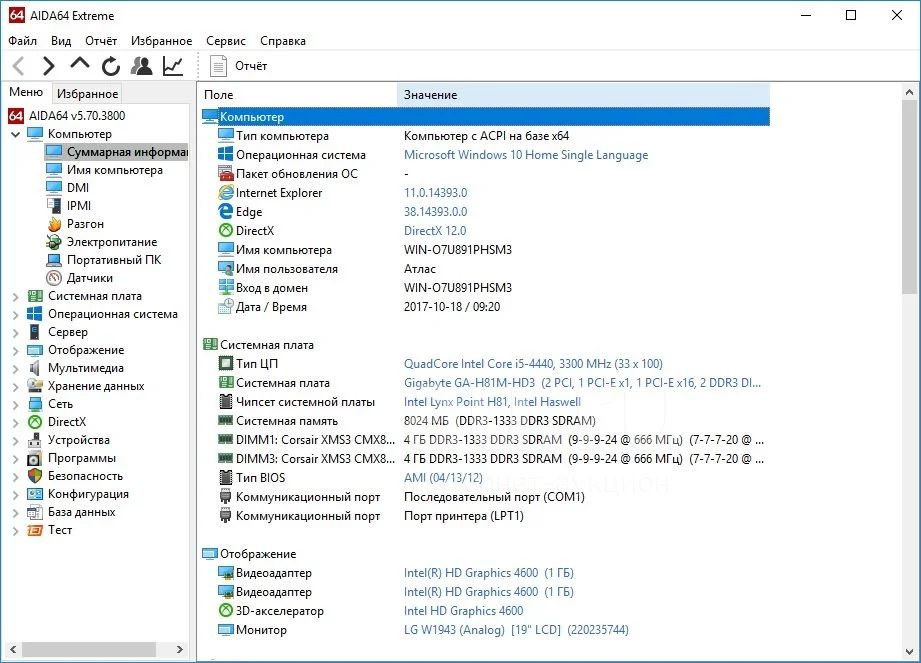The width and height of the screenshot is (921, 663).
Task: Open the QuadCore Intel Core i5-4440 link
Action: [533, 364]
